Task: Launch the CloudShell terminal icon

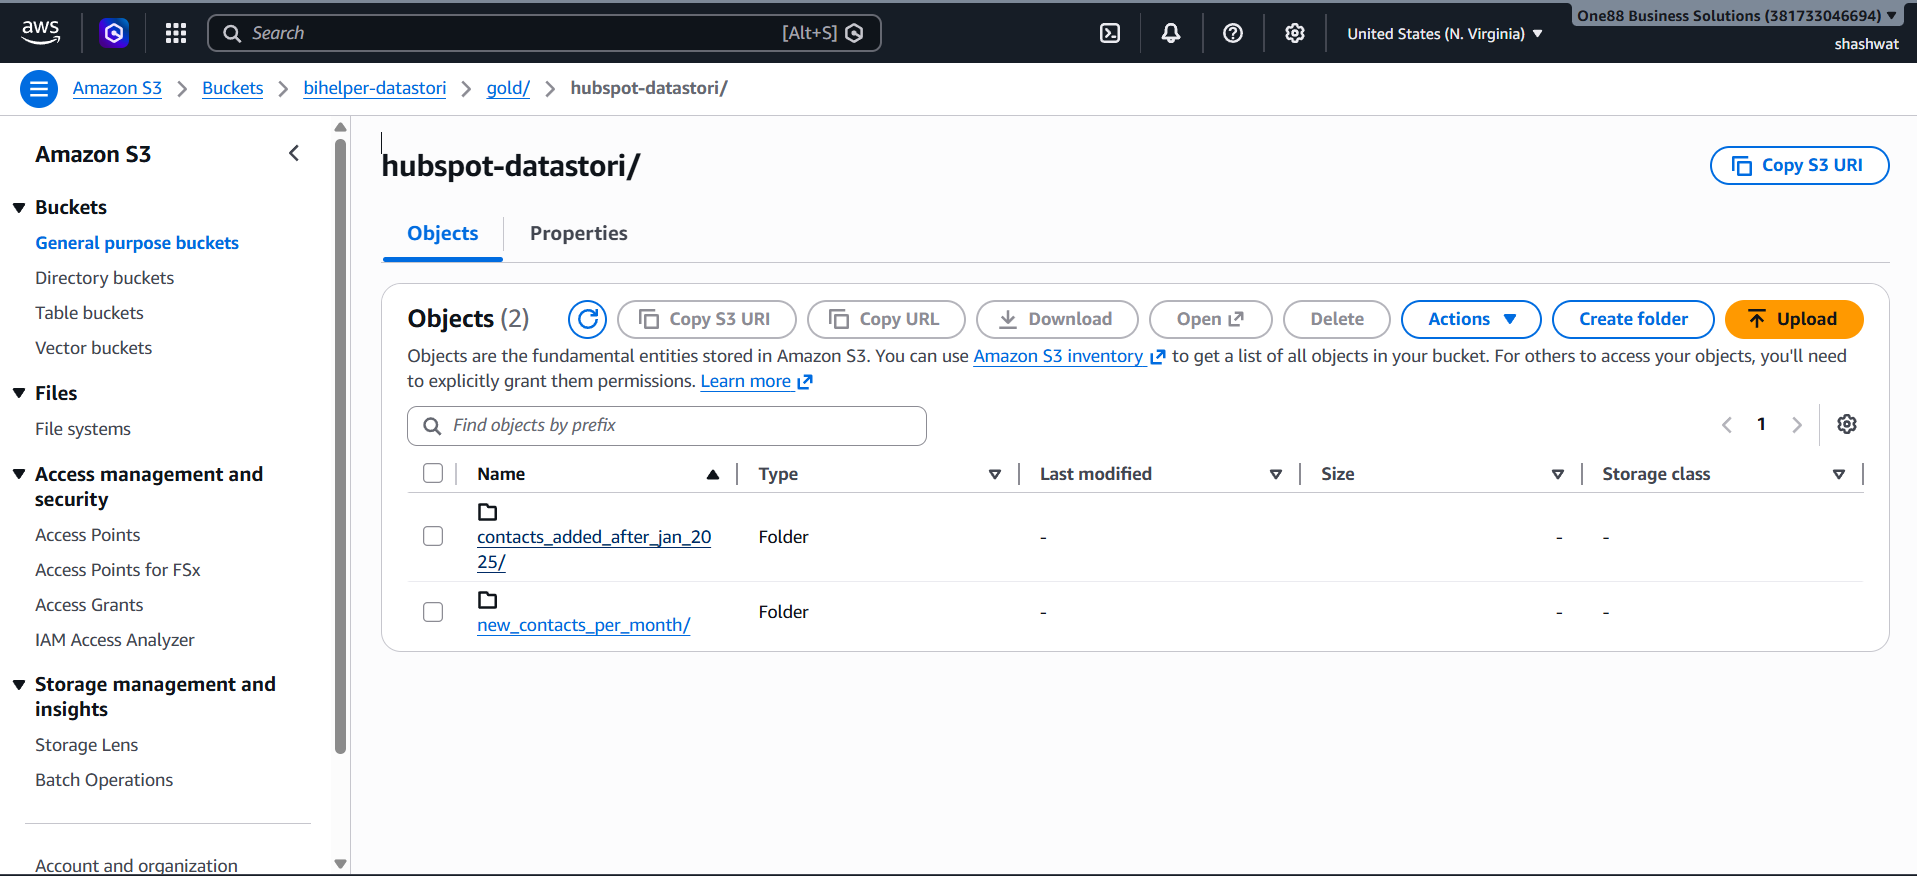Action: click(1110, 33)
